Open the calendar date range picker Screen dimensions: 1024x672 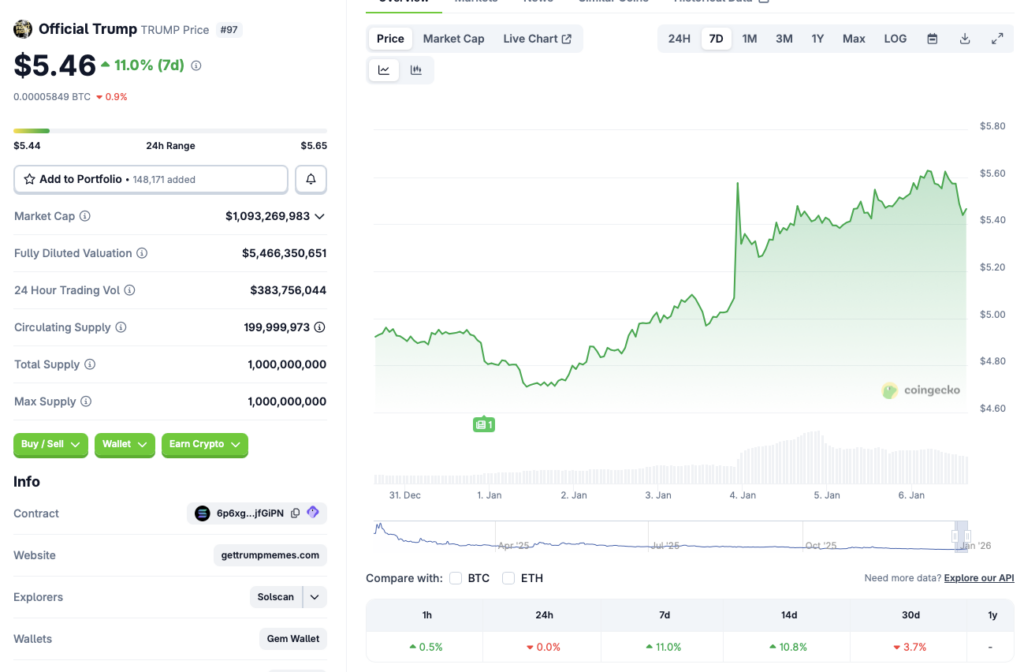pyautogui.click(x=934, y=38)
